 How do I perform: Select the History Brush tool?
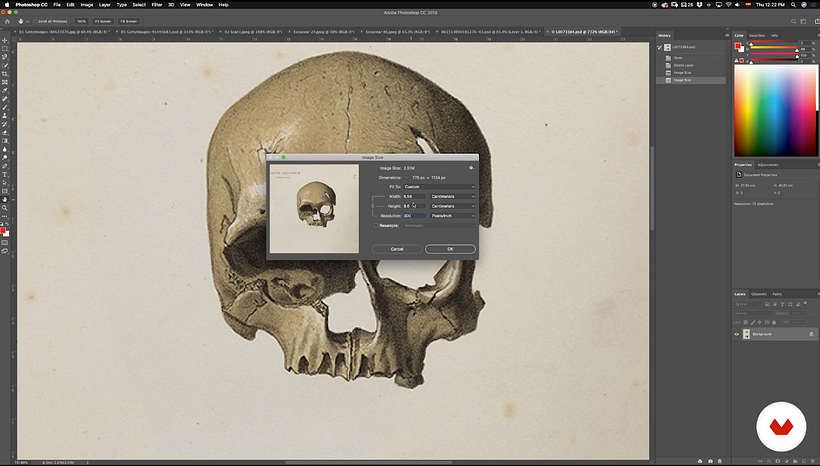pos(5,124)
